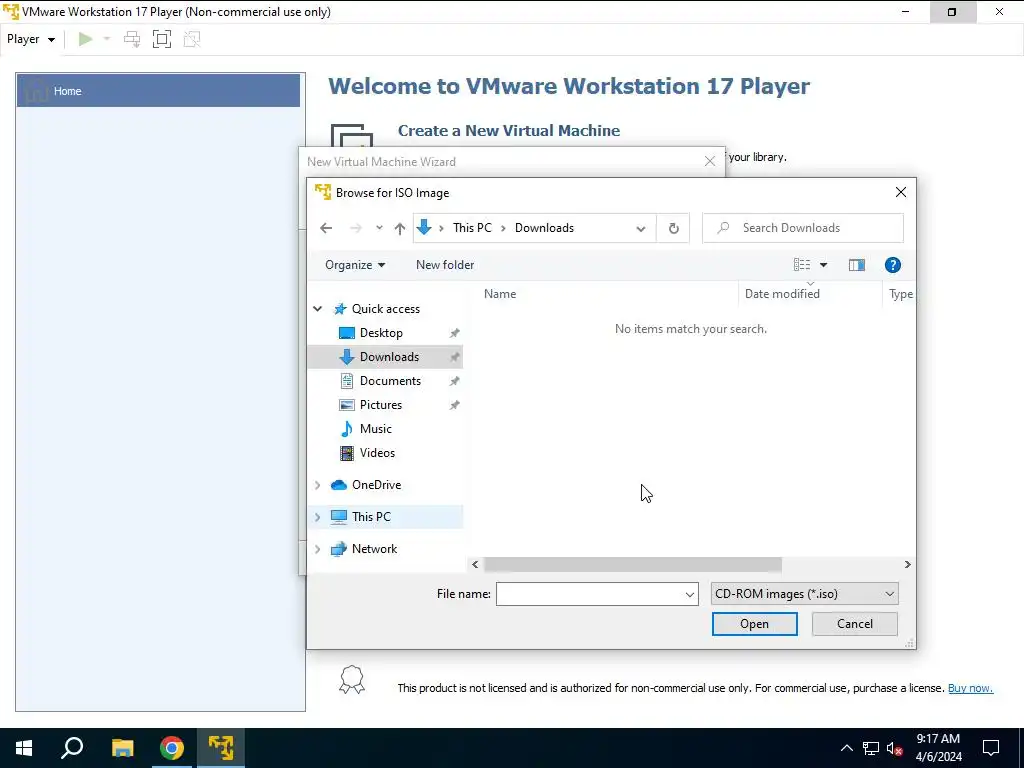Select This PC in navigation pane
The height and width of the screenshot is (768, 1024).
pos(371,517)
